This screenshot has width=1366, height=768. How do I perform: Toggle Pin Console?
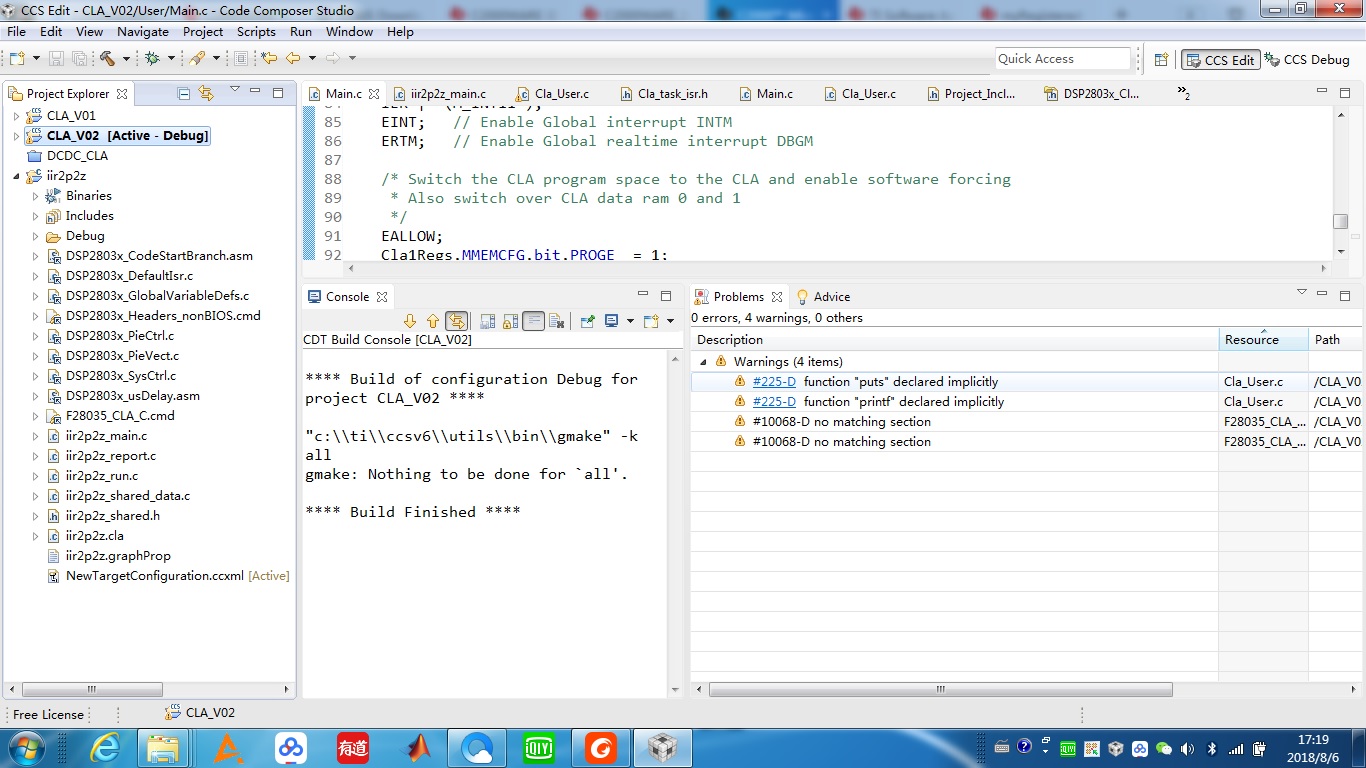tap(588, 321)
